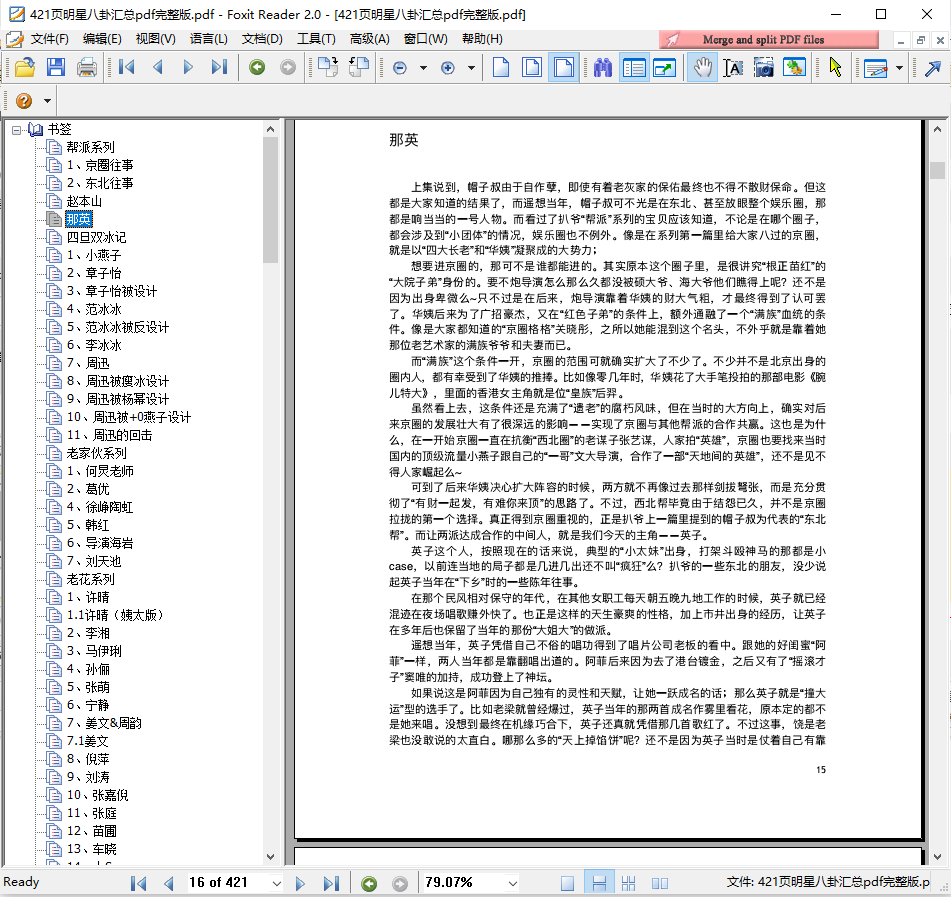Select the Hand tool
Viewport: 951px width, 897px height.
pos(703,68)
